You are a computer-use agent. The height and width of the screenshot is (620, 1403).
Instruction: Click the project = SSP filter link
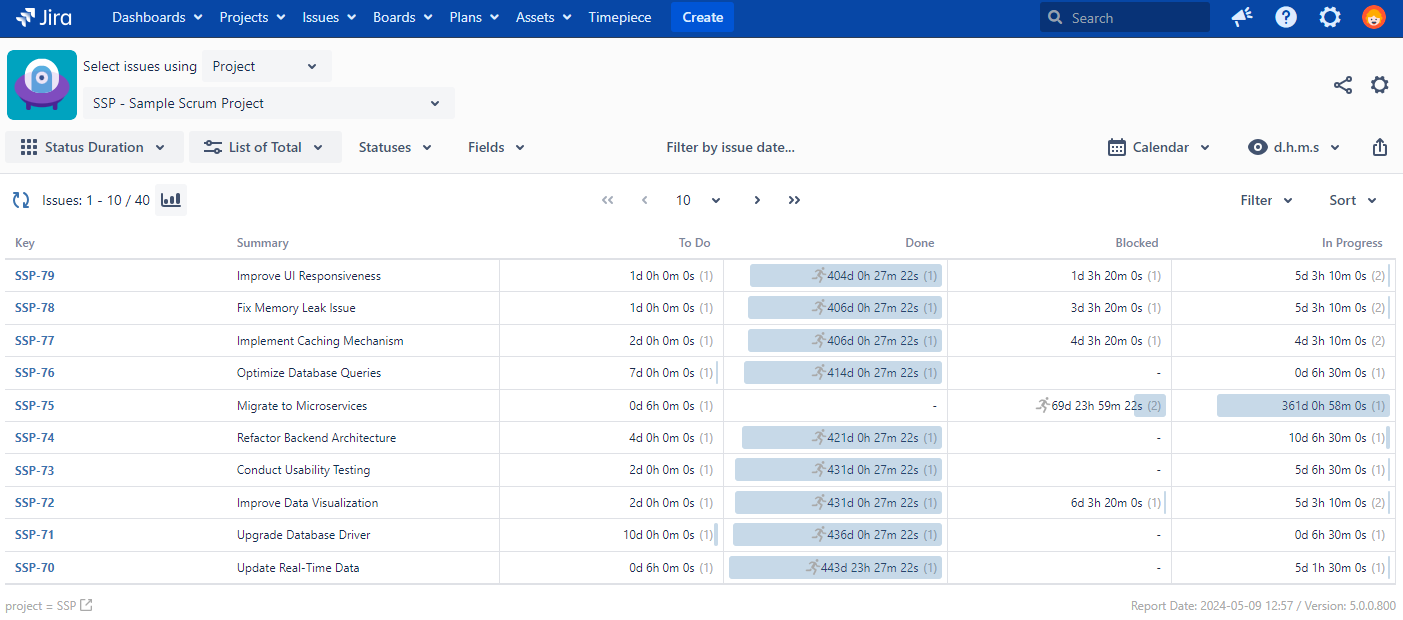coord(40,605)
